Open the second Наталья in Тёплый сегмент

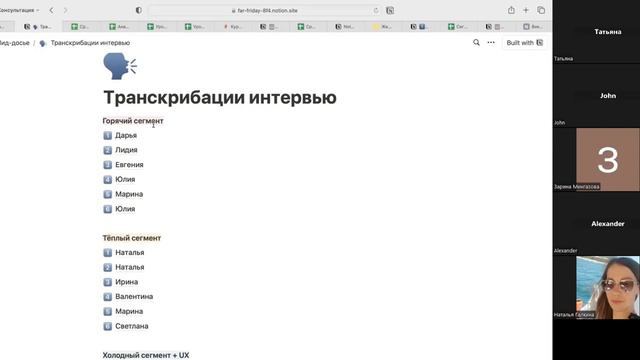point(129,267)
